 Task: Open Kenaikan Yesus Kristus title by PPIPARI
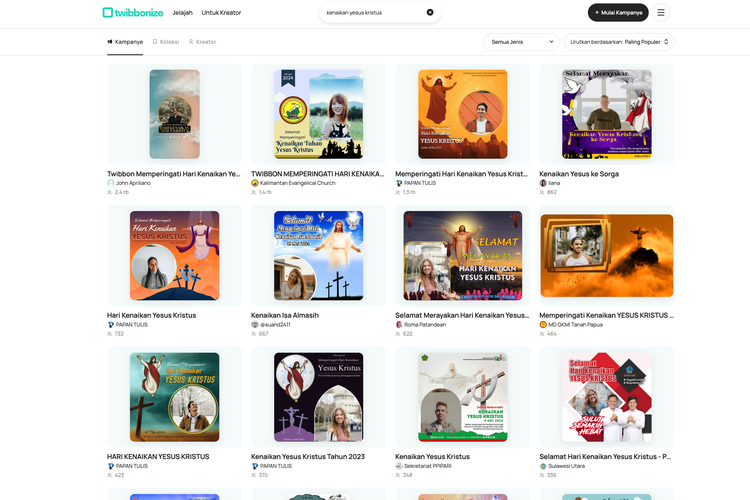tap(432, 456)
